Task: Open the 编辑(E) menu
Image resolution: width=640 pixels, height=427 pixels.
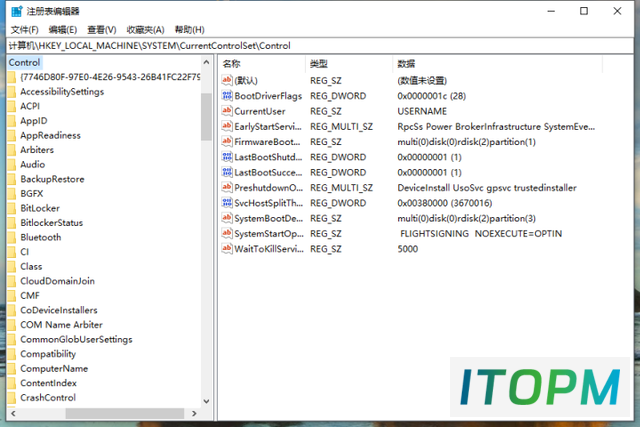Action: pos(62,30)
